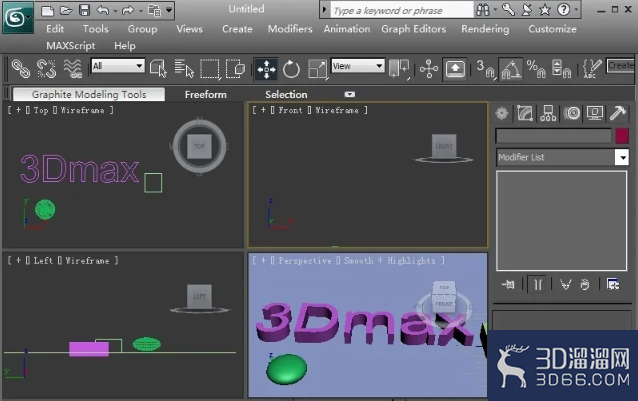Expand the Graphite ribbon minimize dropdown button

(x=350, y=94)
